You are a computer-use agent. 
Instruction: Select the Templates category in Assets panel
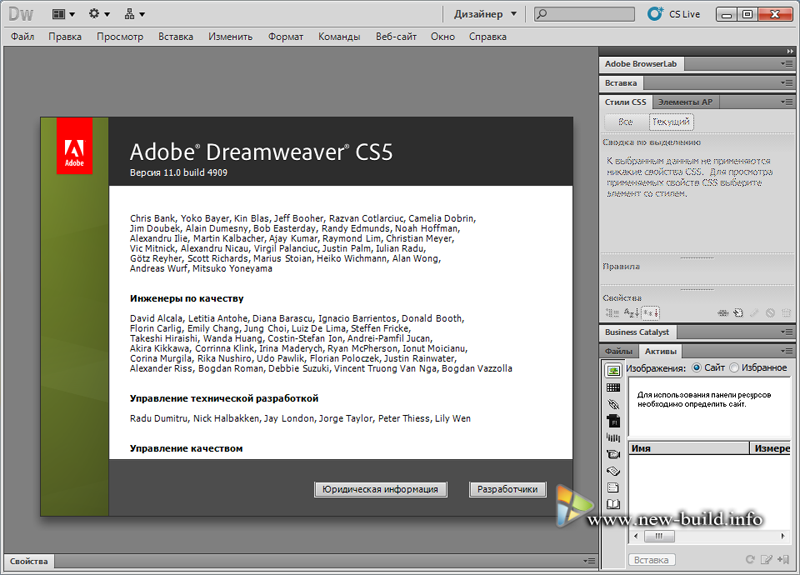coord(613,488)
